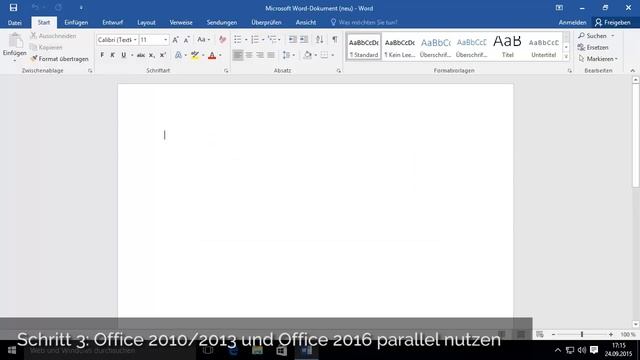Click vertical scrollbar up arrow
Viewport: 640px width, 360px height.
(636, 80)
